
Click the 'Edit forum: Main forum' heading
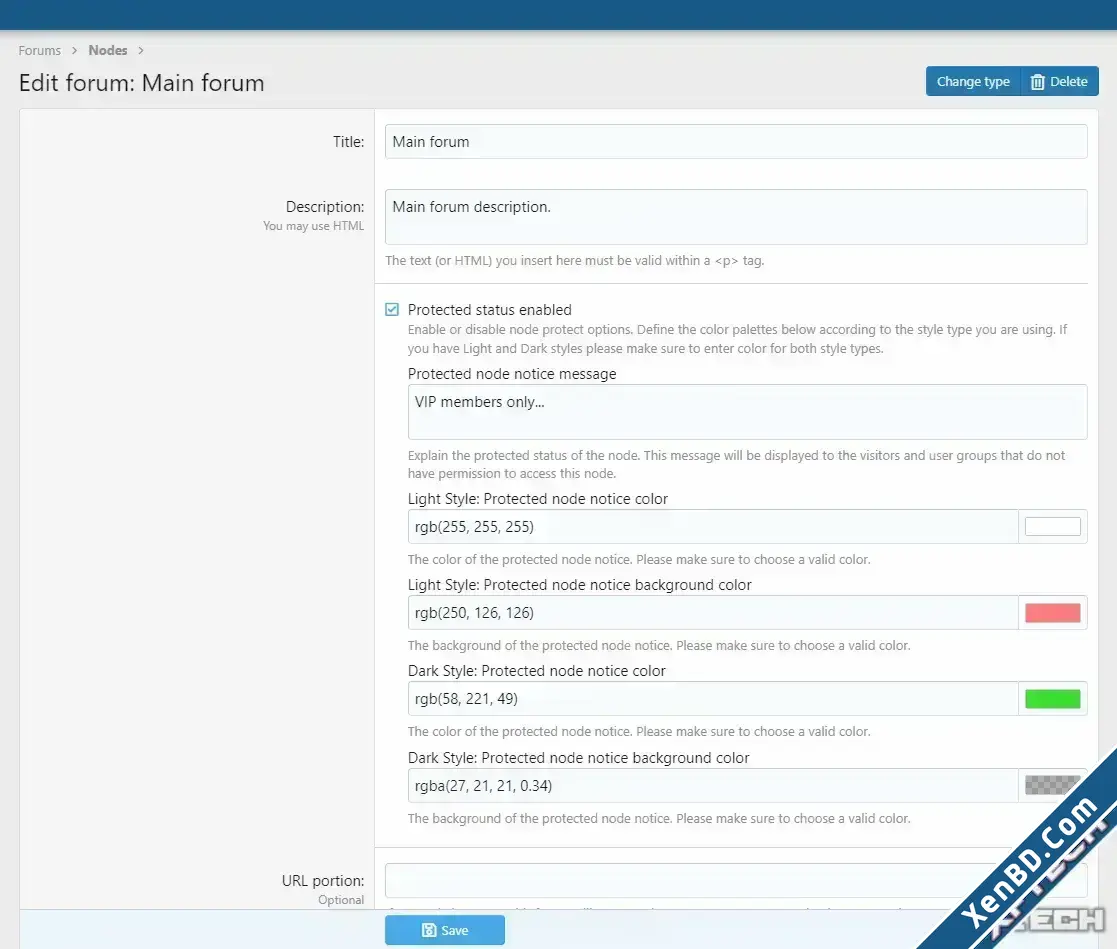point(142,83)
